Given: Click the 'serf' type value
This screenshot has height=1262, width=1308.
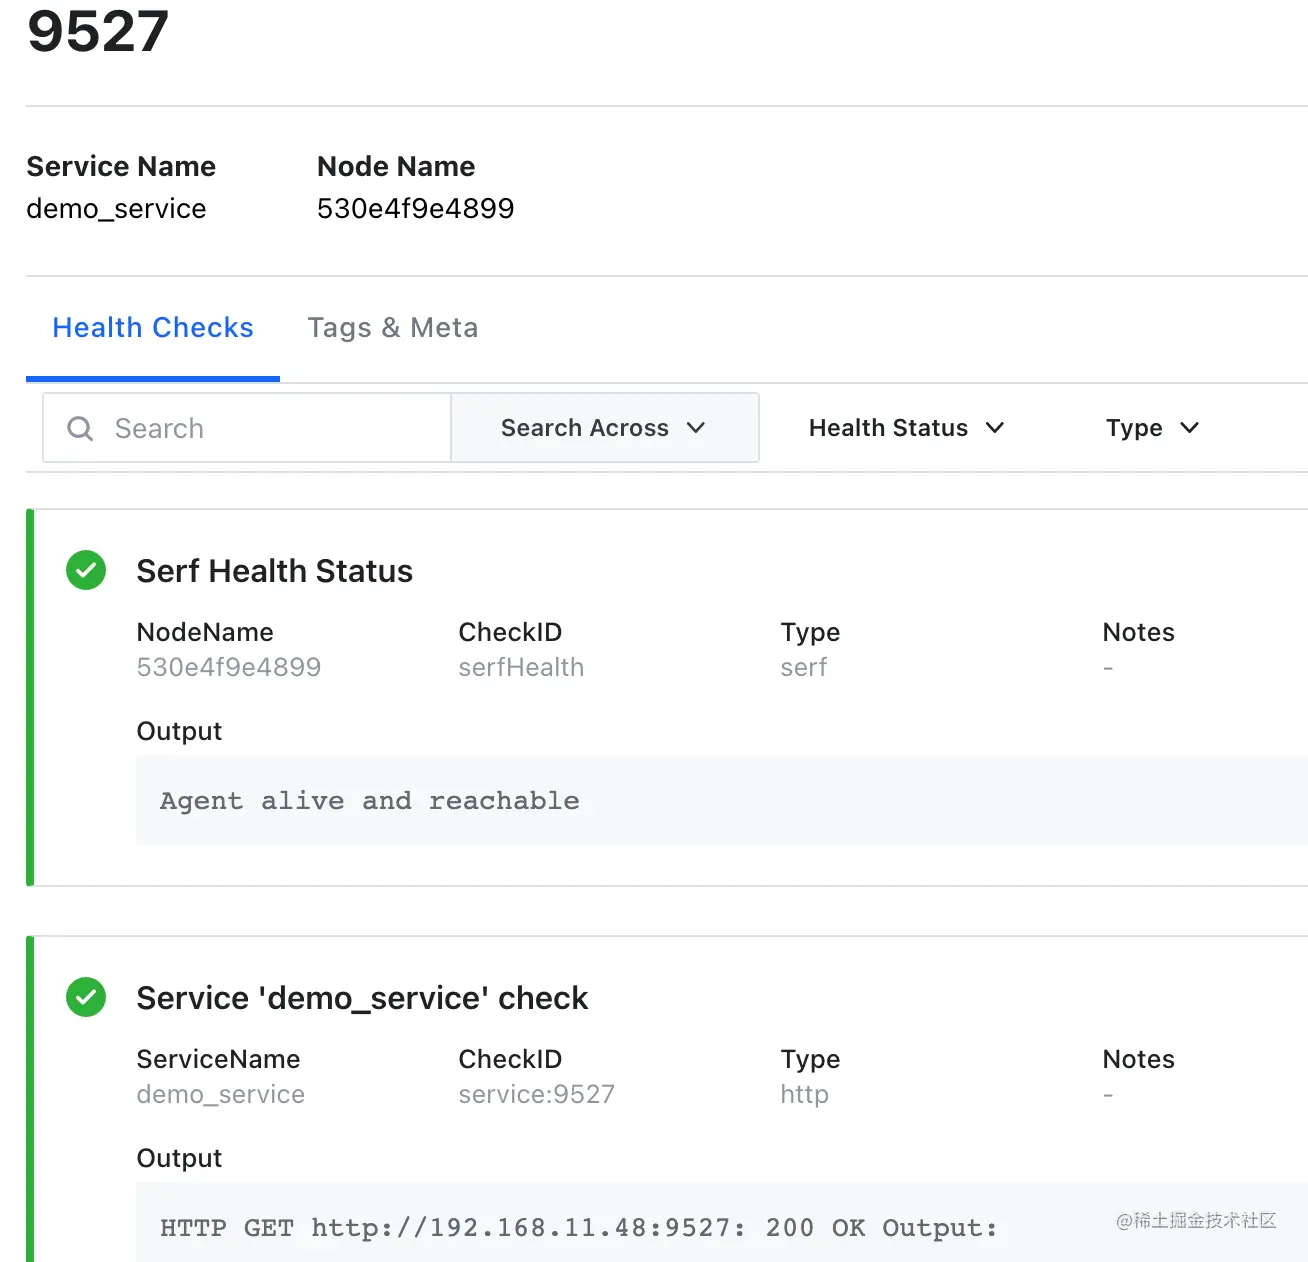Looking at the screenshot, I should point(804,667).
